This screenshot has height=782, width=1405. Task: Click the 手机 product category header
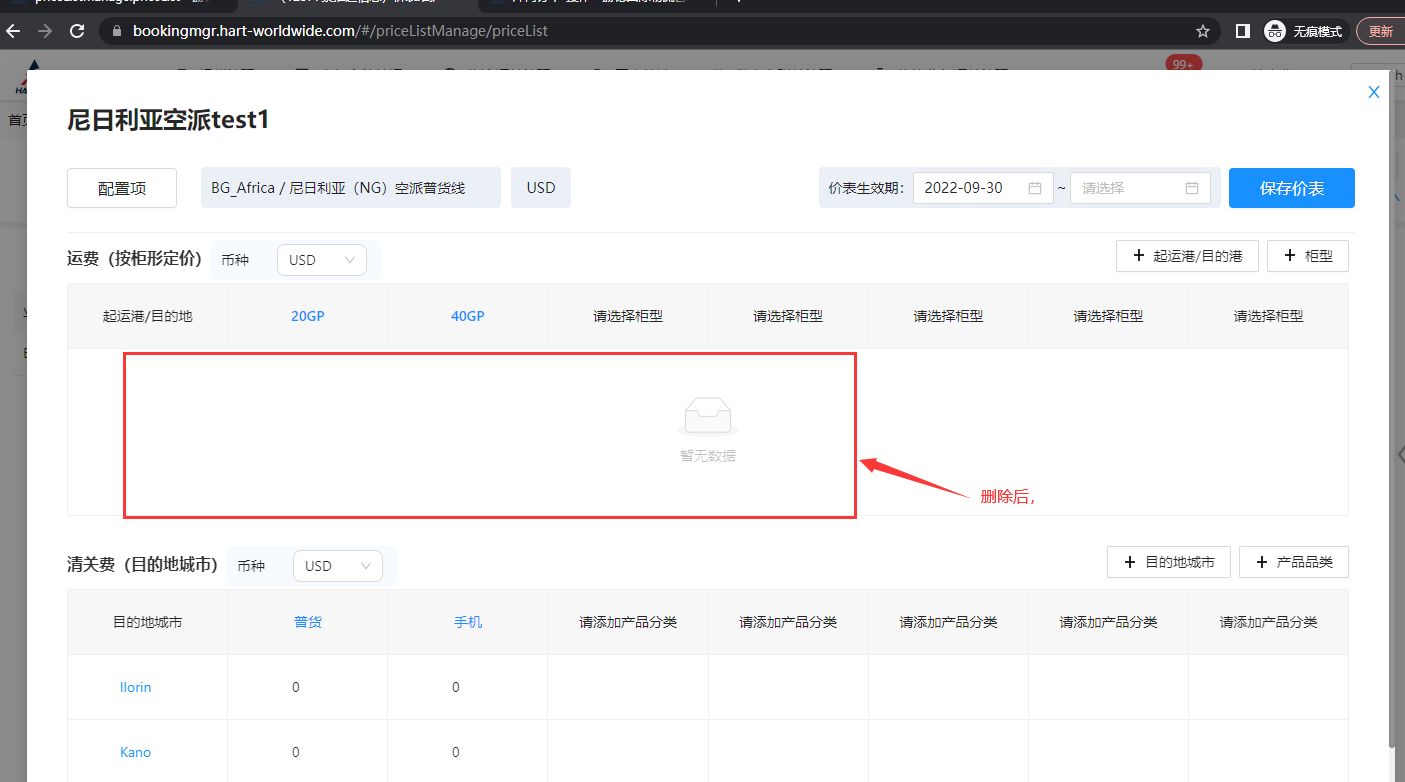click(468, 622)
